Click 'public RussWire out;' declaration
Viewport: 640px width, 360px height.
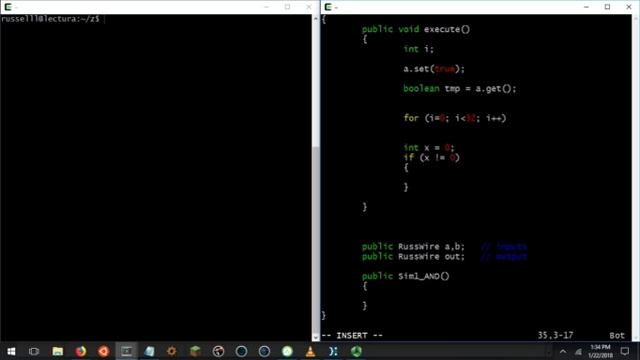pos(413,256)
